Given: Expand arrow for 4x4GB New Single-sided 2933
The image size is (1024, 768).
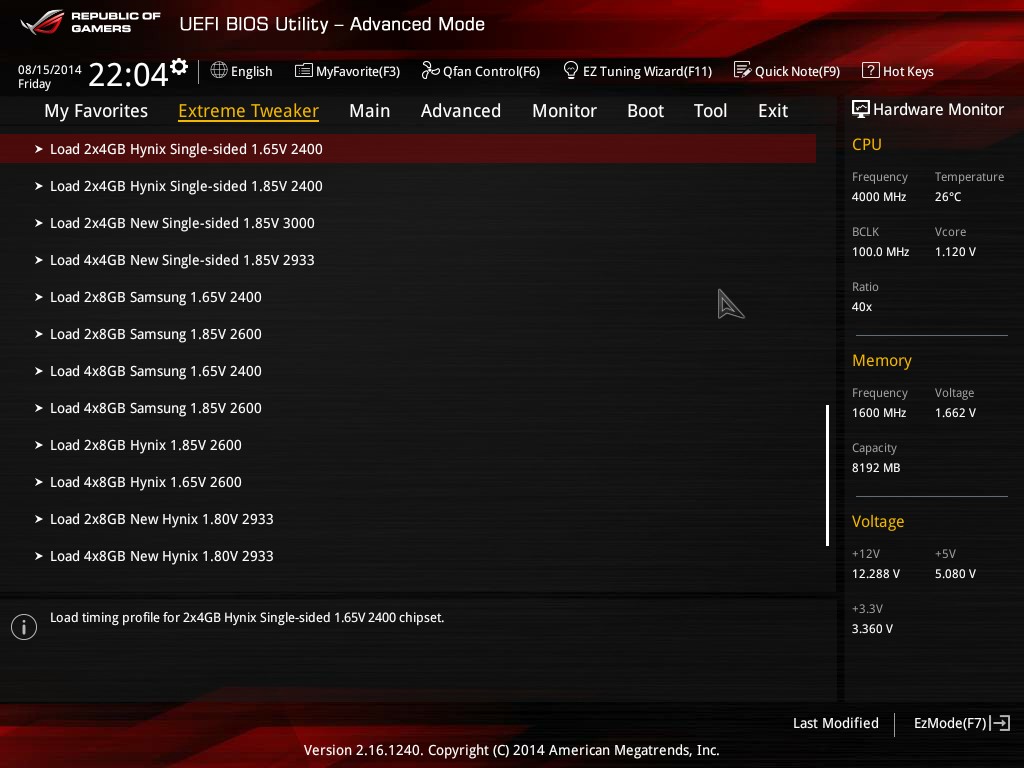Looking at the screenshot, I should pos(39,260).
